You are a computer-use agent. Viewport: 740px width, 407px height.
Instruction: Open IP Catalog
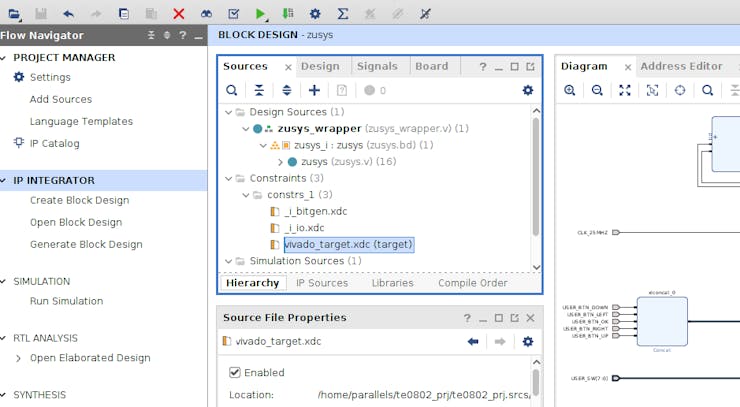pyautogui.click(x=55, y=144)
